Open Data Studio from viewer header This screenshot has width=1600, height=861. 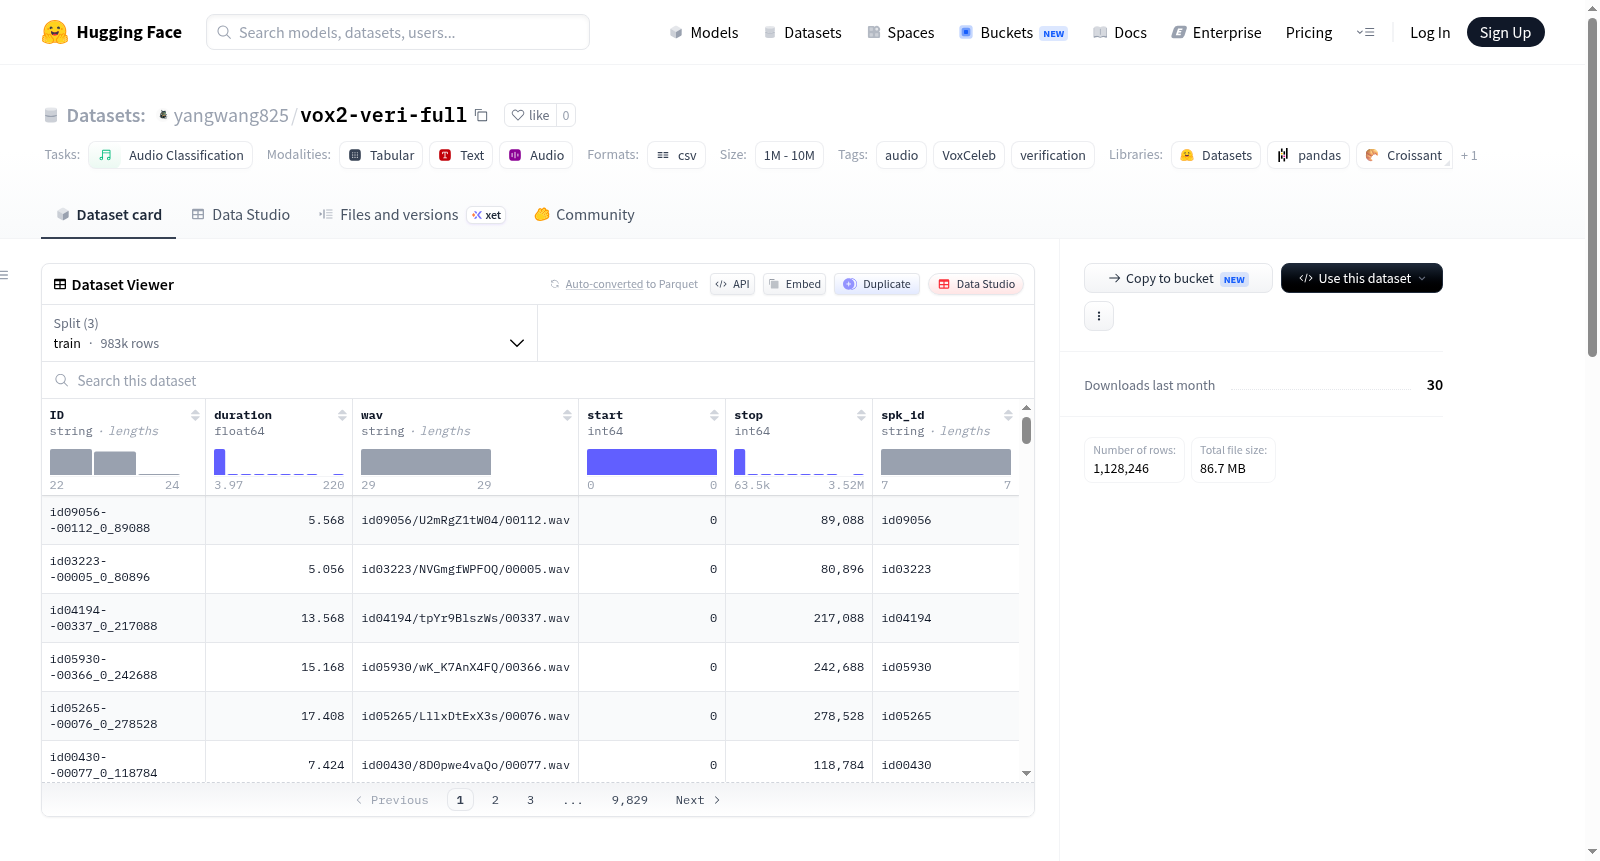[x=976, y=284]
